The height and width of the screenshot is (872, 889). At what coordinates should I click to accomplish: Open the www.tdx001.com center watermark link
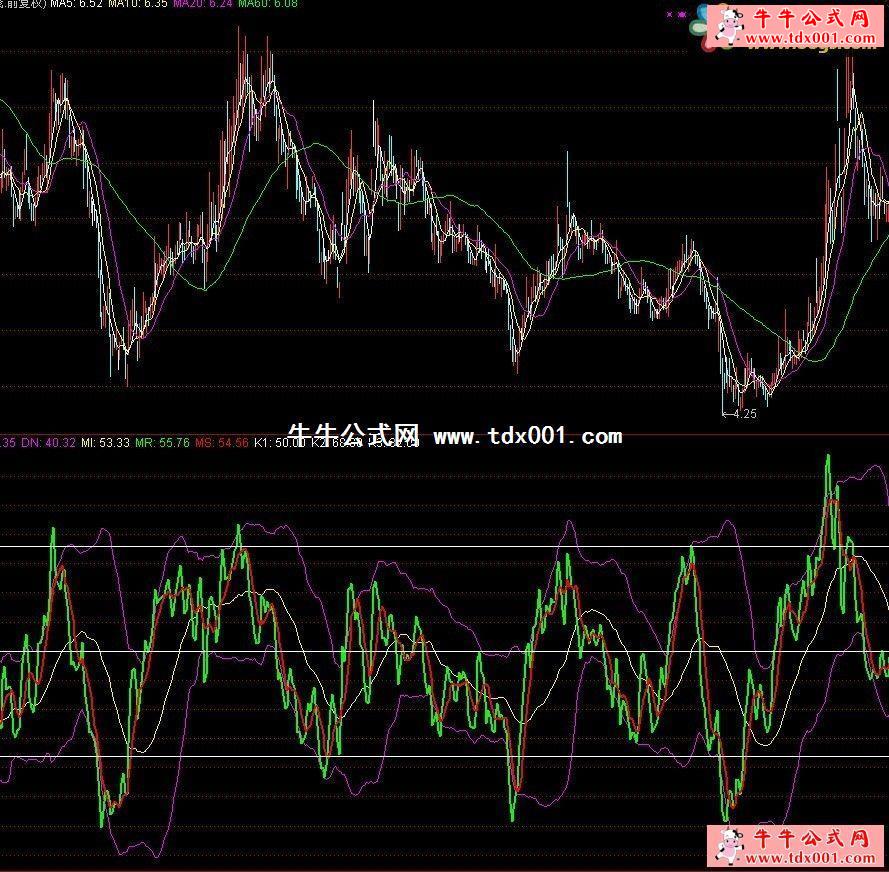tap(527, 436)
